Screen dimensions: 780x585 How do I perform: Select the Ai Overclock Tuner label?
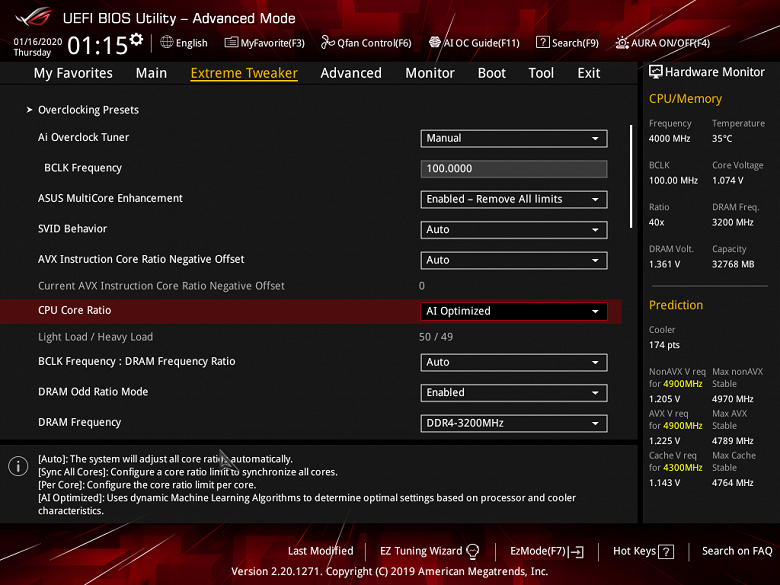point(84,137)
